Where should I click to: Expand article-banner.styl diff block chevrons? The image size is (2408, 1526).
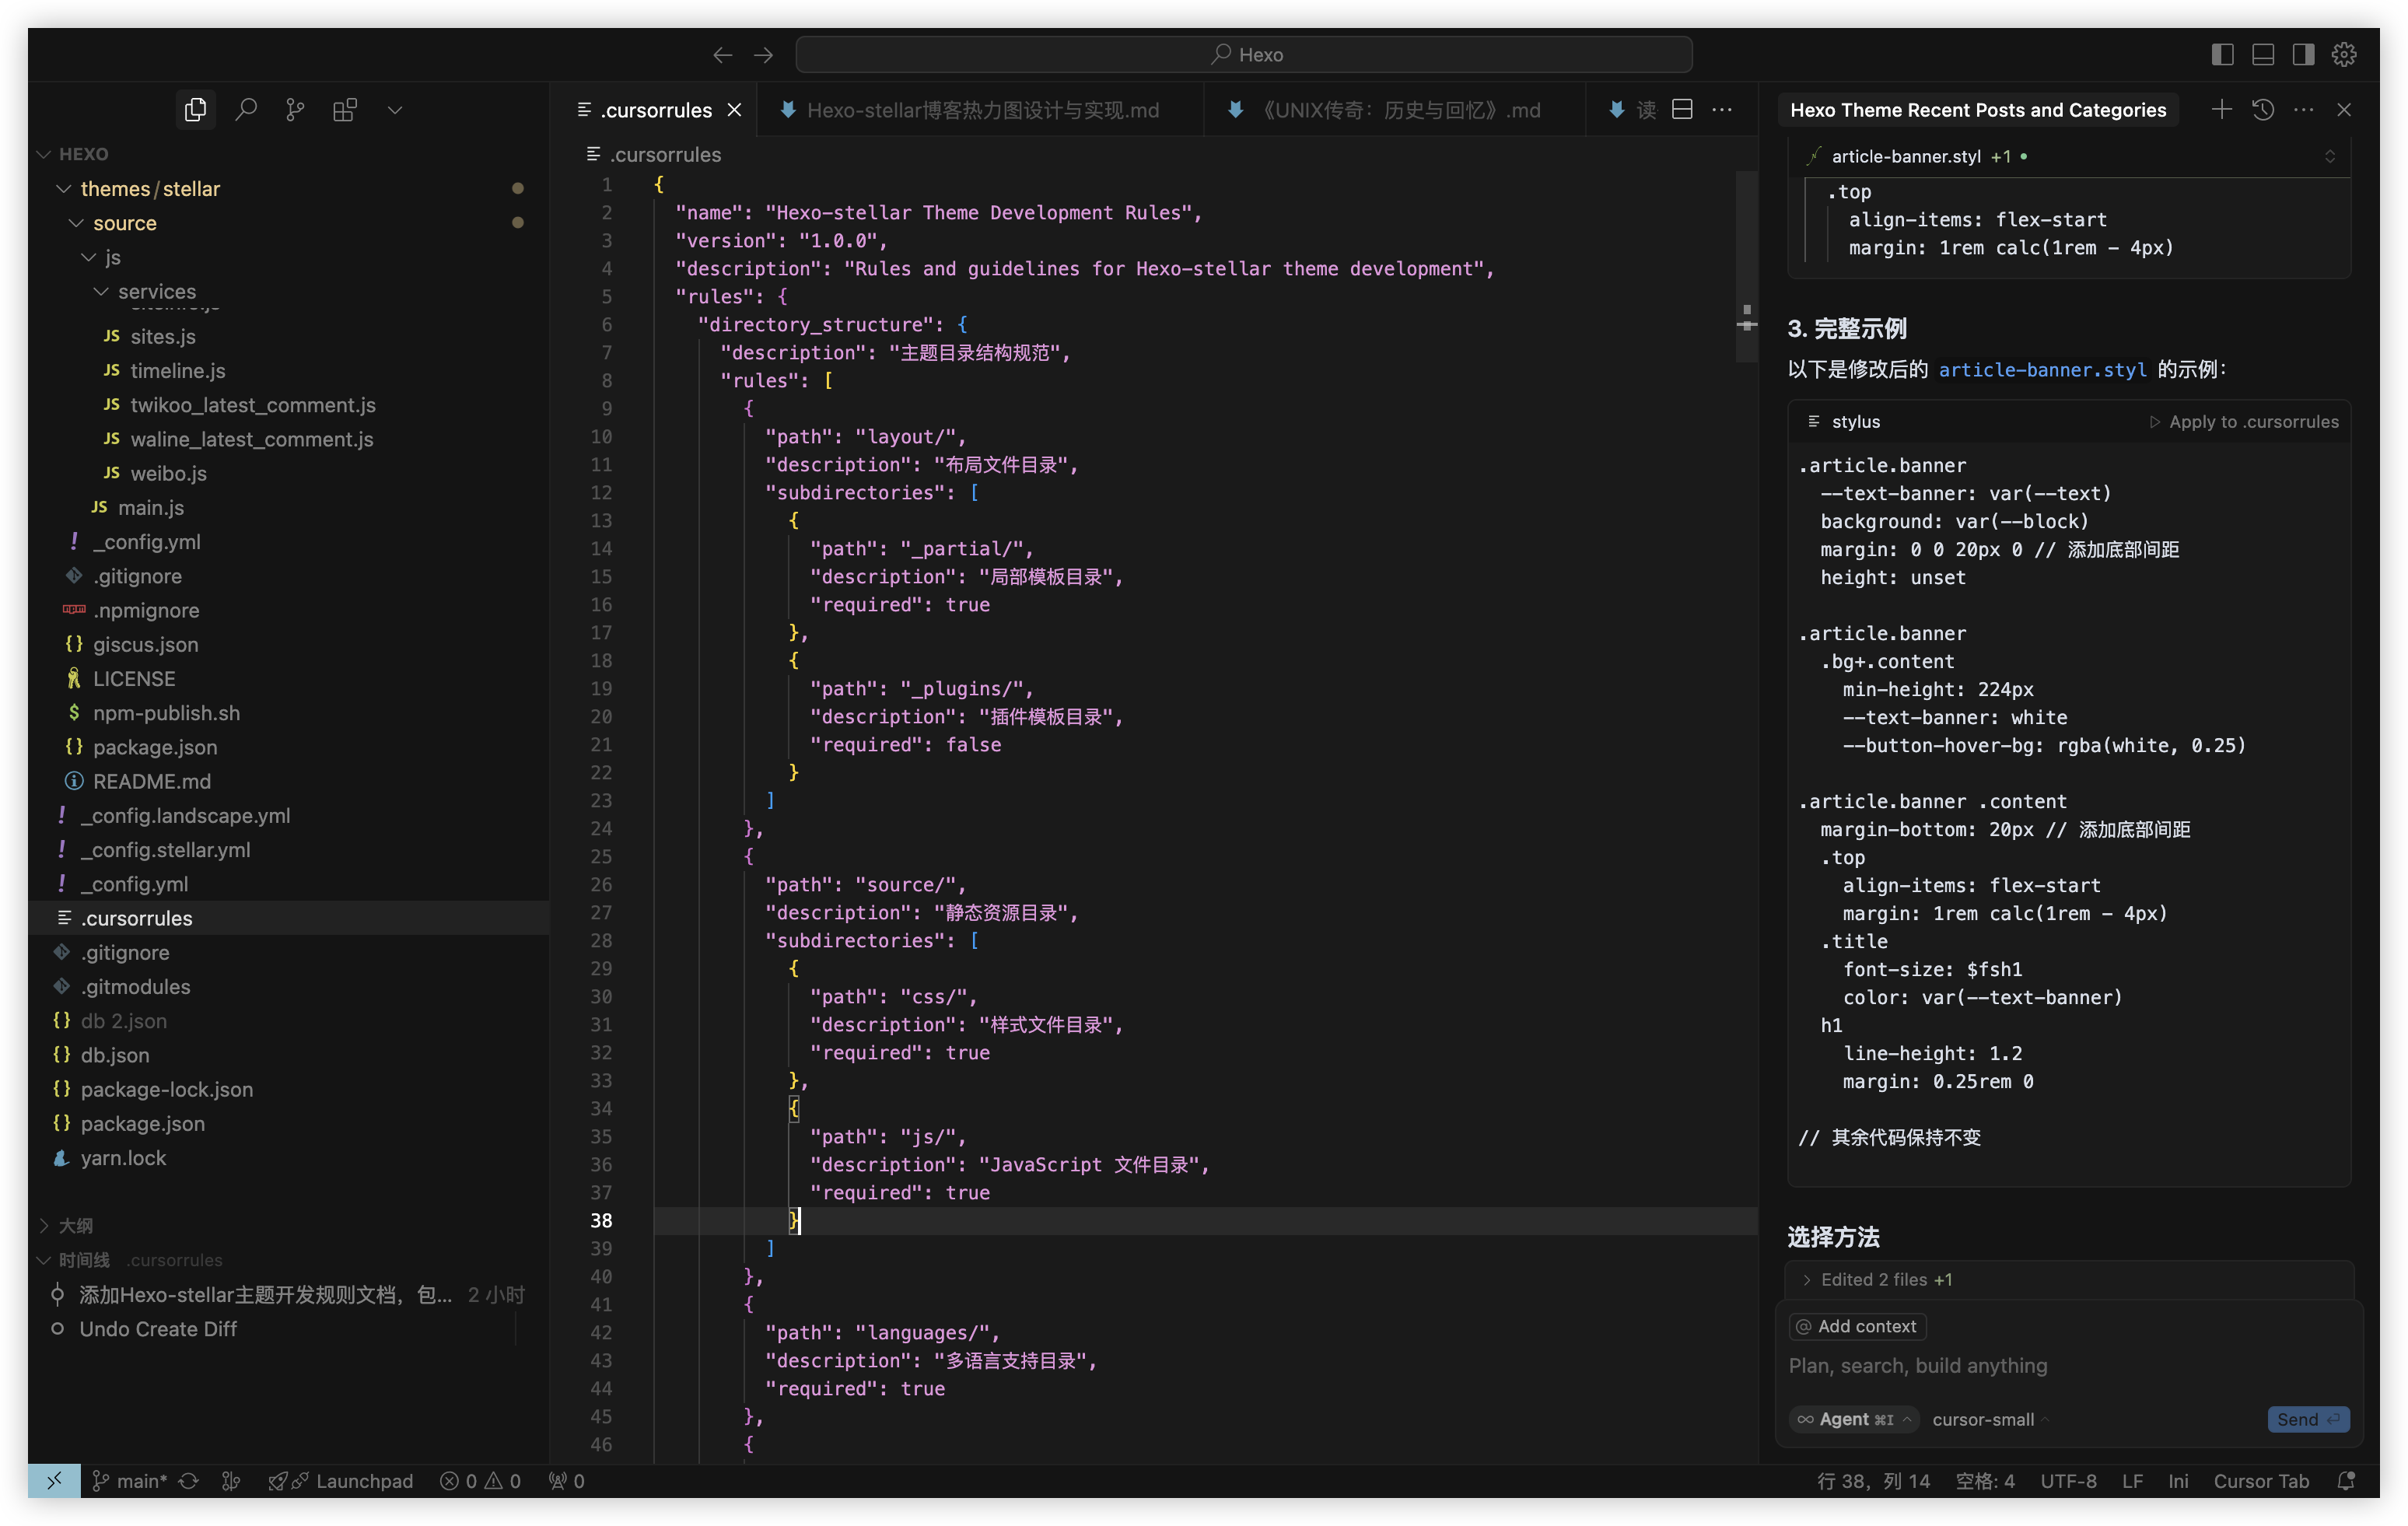point(2329,157)
